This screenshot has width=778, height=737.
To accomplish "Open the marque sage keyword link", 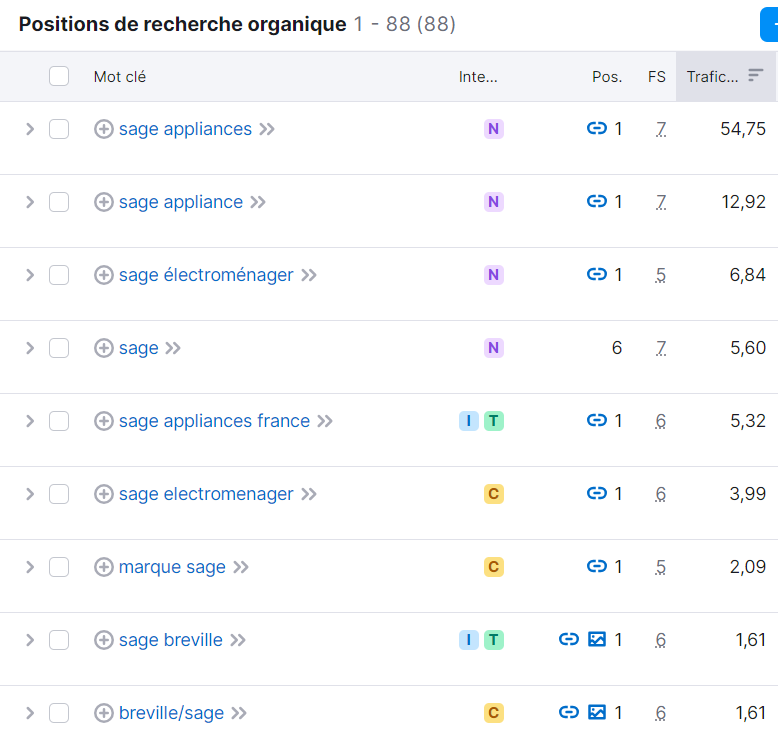I will click(x=172, y=567).
